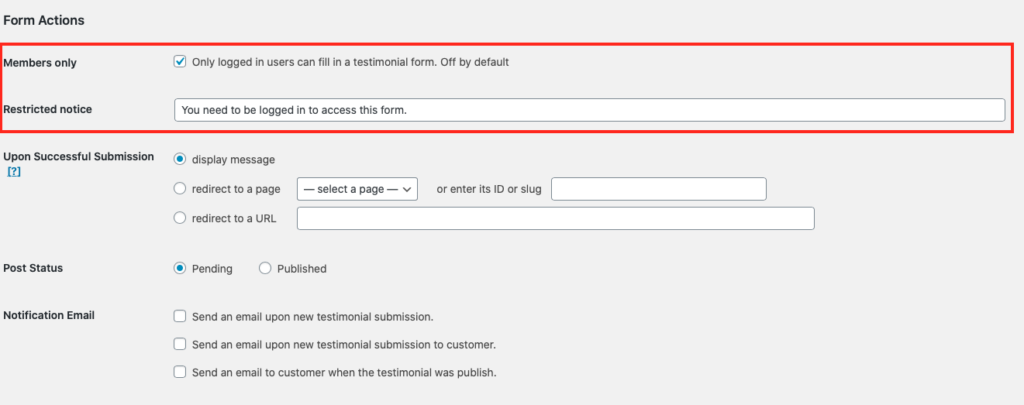Click the dropdown chevron of select a page
This screenshot has height=405, width=1024.
click(407, 189)
